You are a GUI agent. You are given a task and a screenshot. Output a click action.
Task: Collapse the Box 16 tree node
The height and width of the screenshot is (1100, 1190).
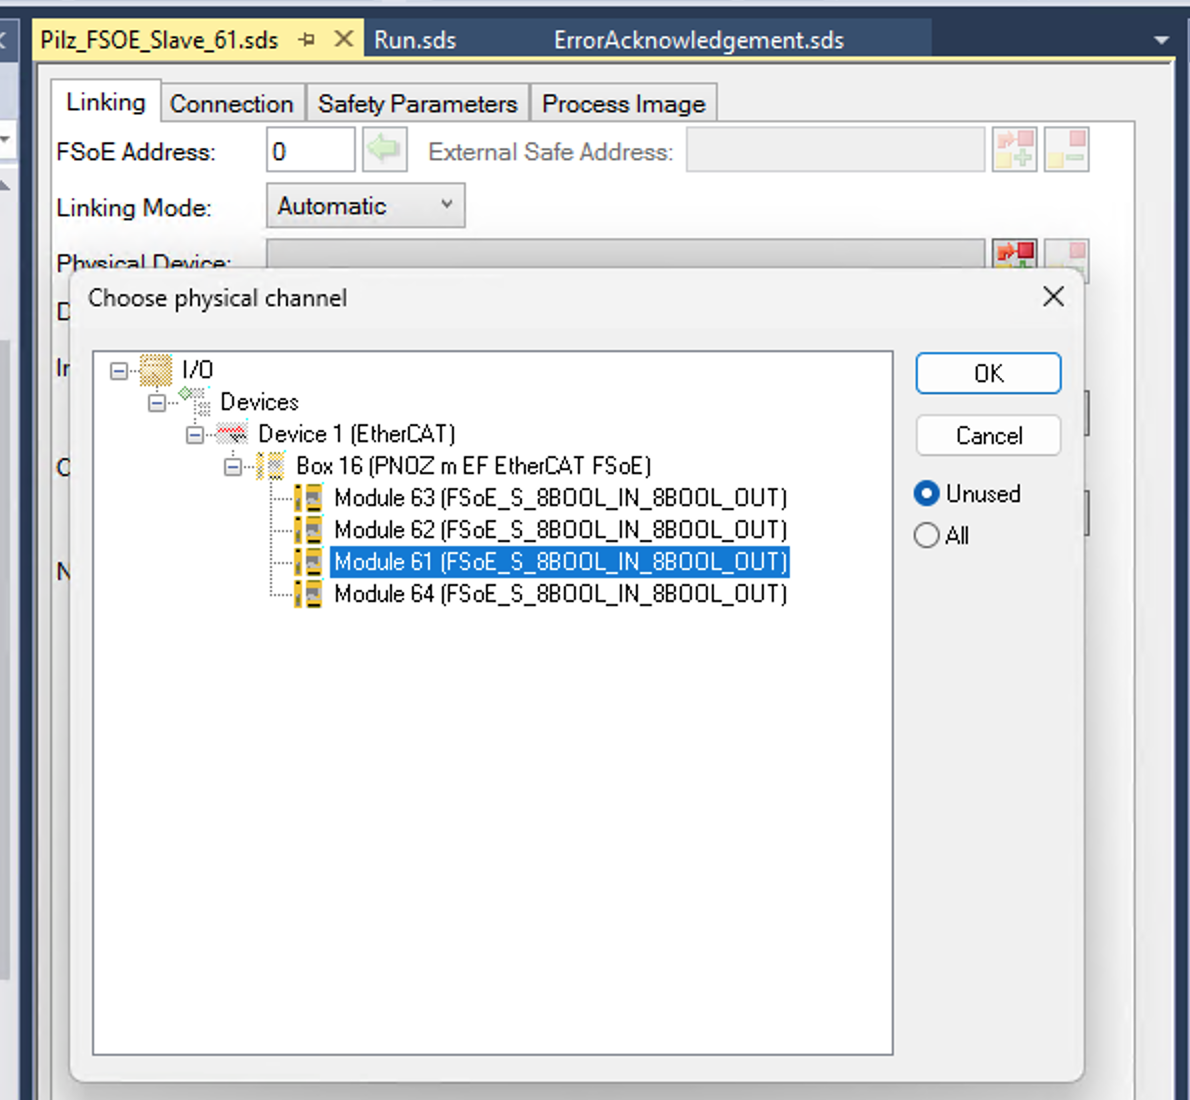233,467
